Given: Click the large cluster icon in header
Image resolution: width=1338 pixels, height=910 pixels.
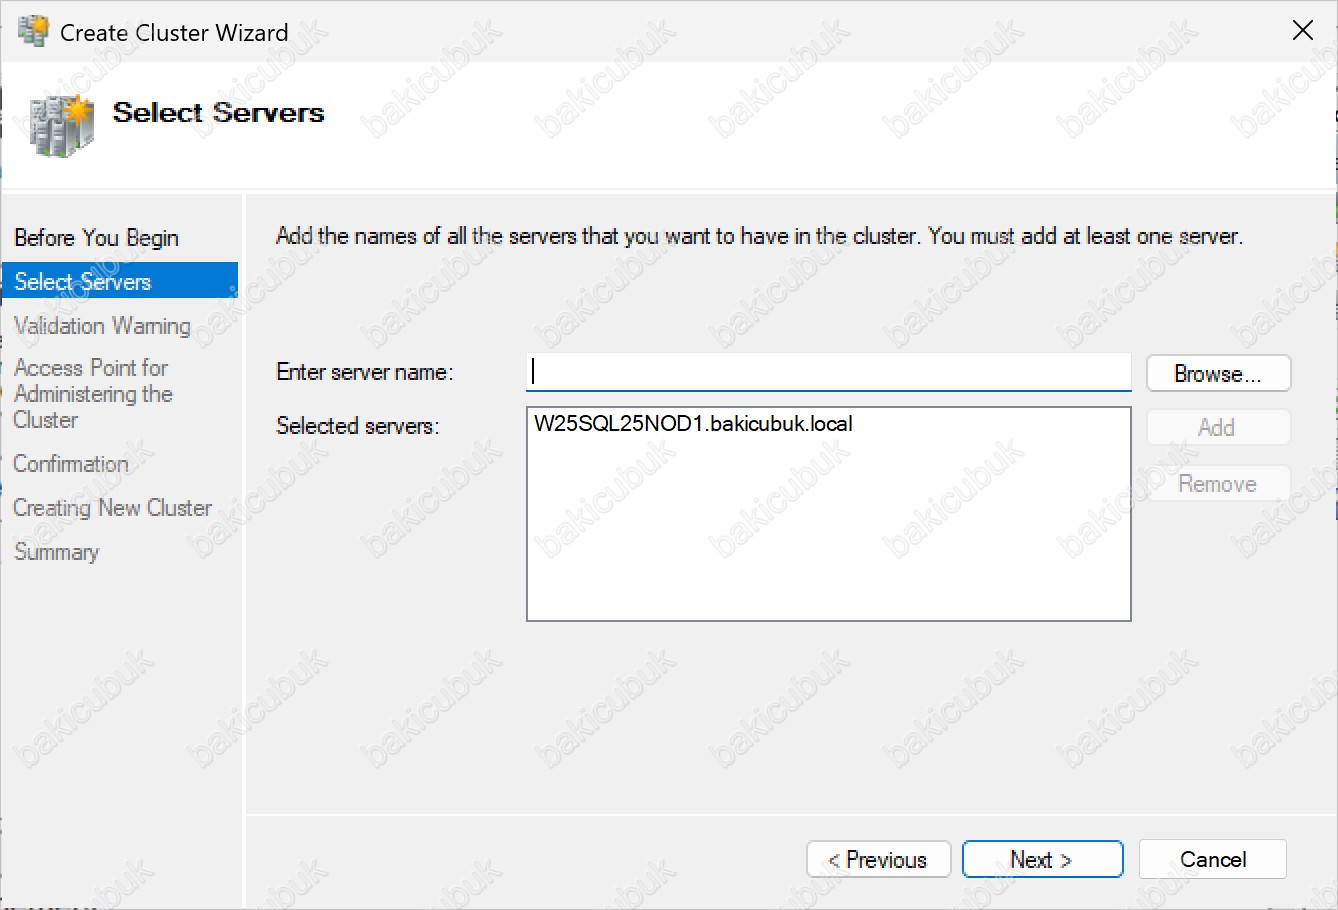Looking at the screenshot, I should (61, 124).
